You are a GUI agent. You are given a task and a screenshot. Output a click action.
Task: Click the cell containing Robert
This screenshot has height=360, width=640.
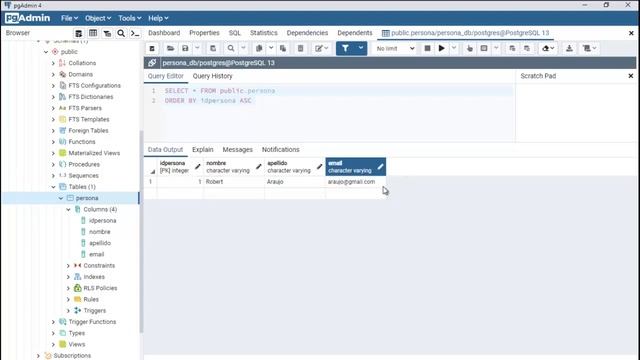(234, 182)
